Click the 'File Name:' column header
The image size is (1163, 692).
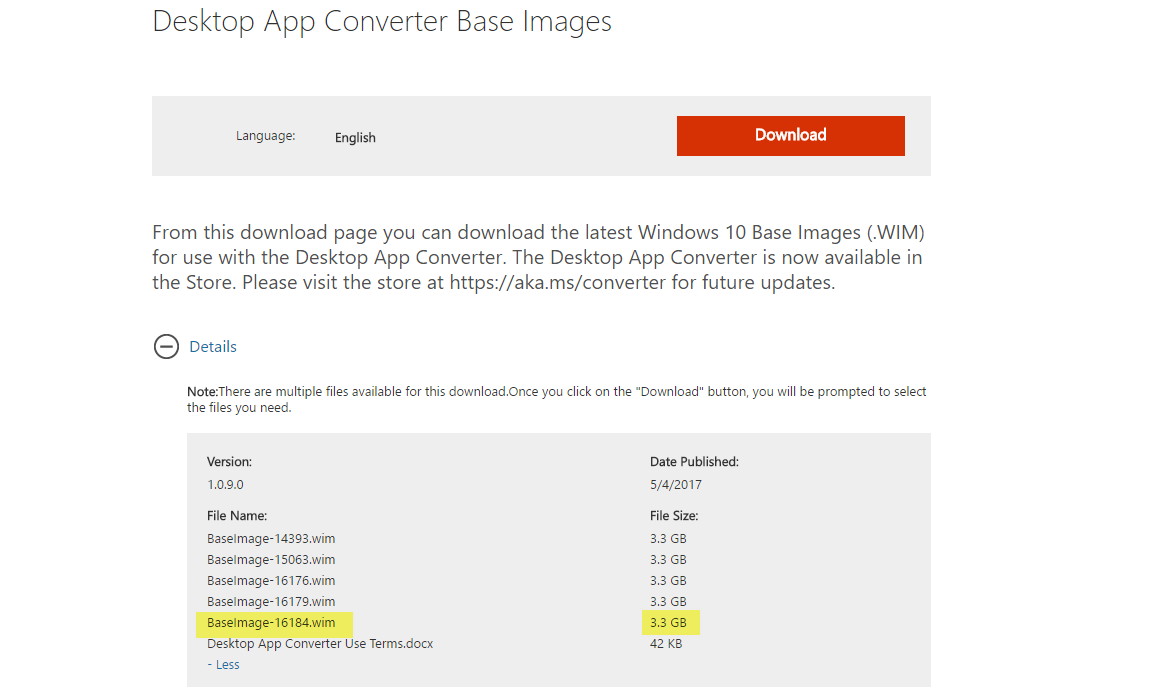pos(237,515)
